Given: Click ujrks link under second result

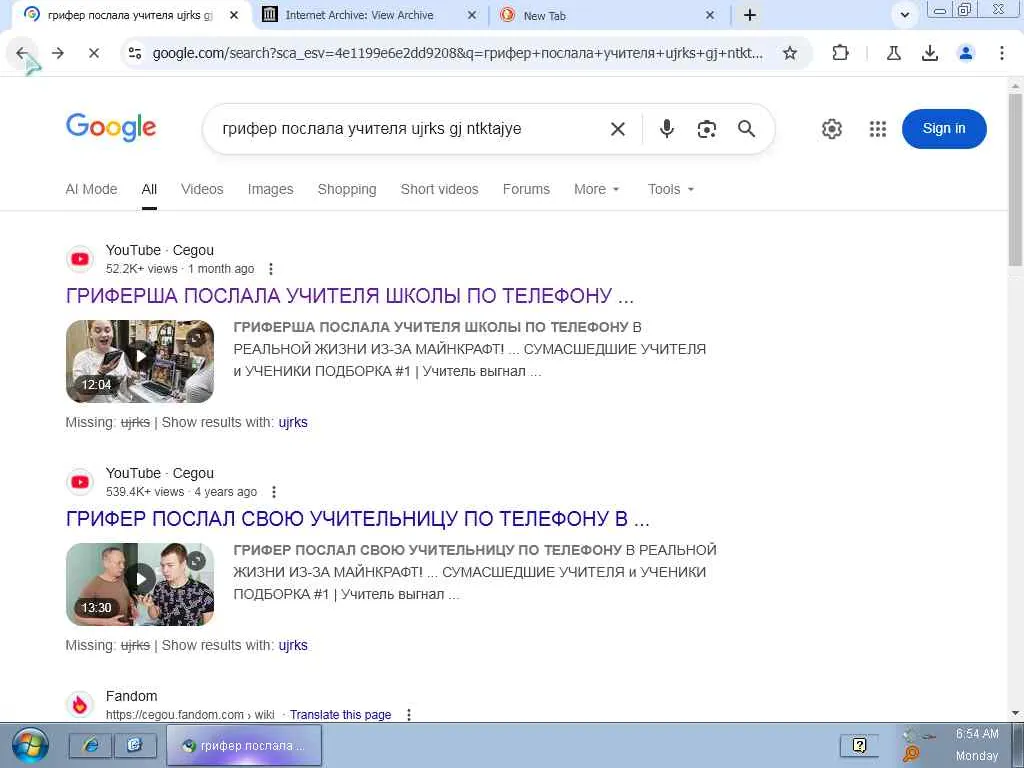Looking at the screenshot, I should [x=293, y=645].
